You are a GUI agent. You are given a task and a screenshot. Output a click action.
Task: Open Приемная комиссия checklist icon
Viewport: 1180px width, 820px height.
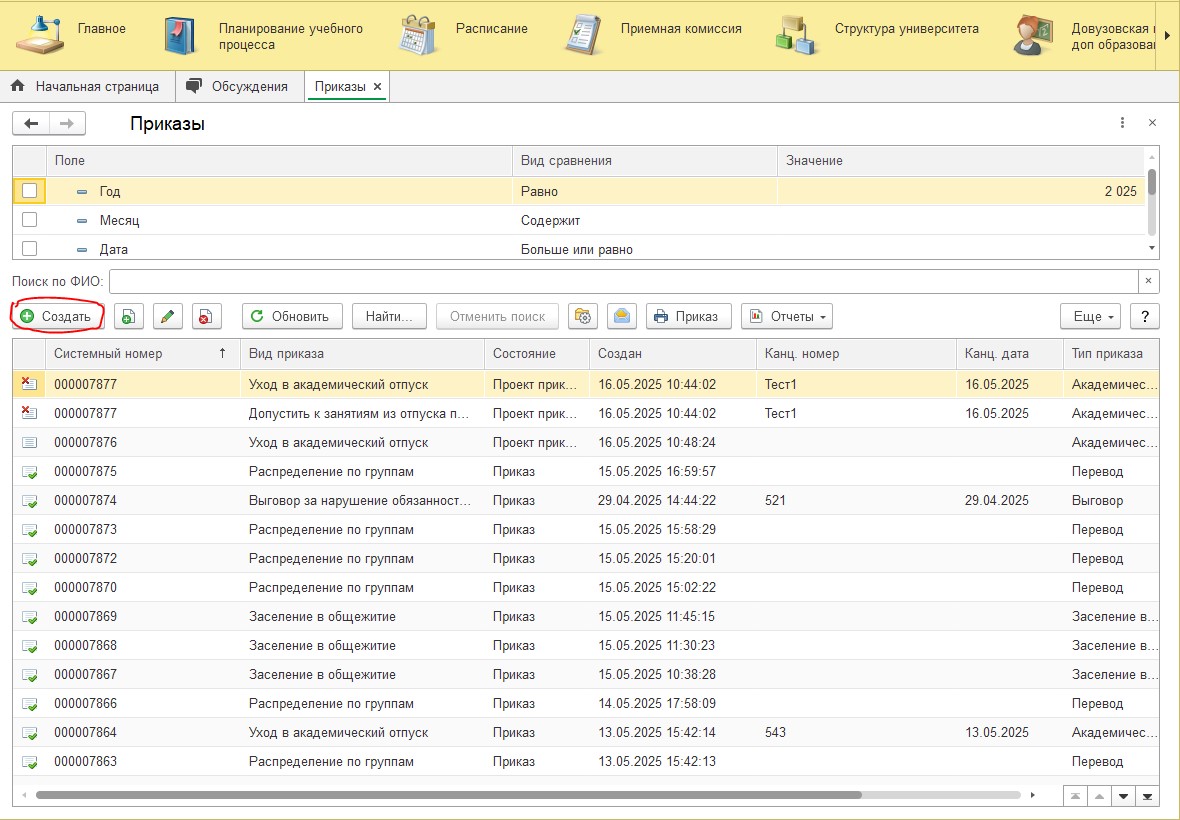coord(582,35)
